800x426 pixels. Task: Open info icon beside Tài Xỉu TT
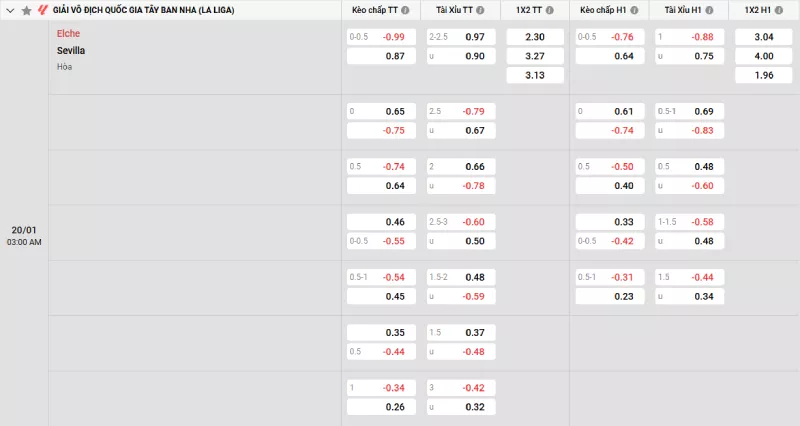tap(479, 10)
